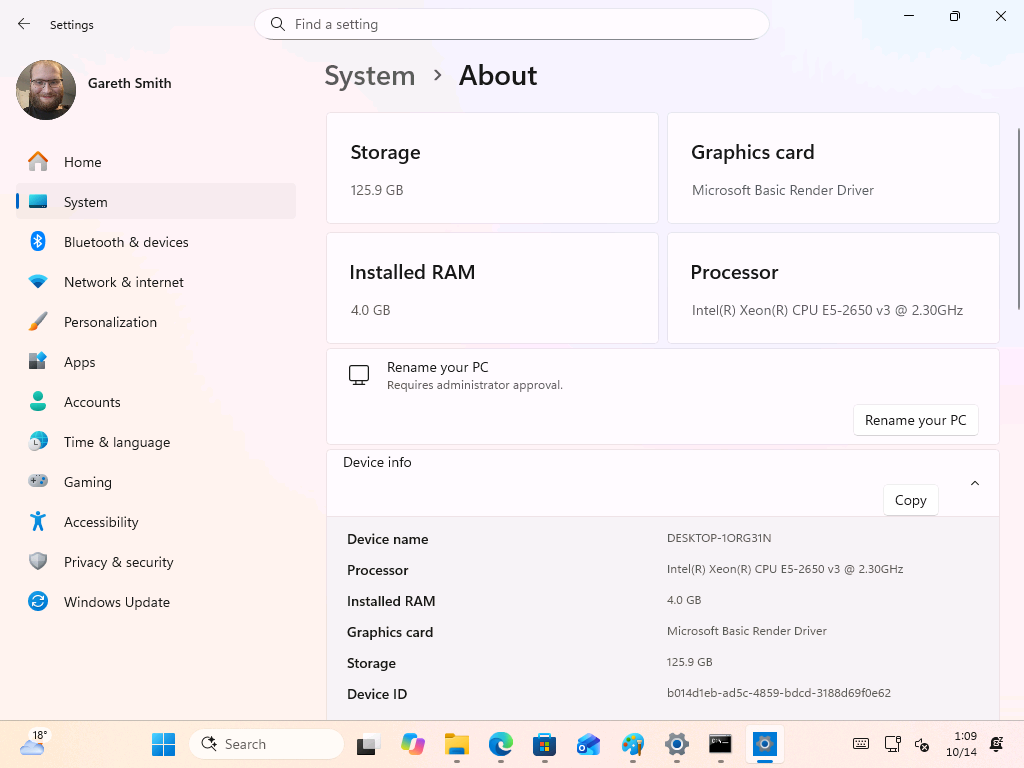Click the Accessibility figure icon
The height and width of the screenshot is (768, 1024).
point(38,521)
